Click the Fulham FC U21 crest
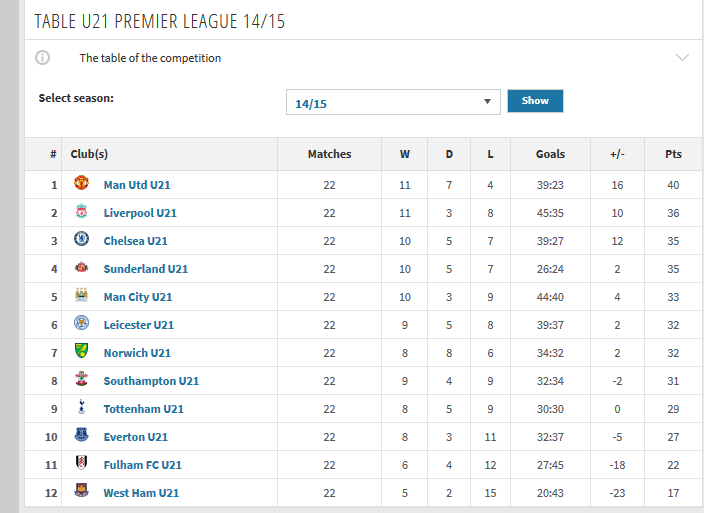 (x=81, y=462)
